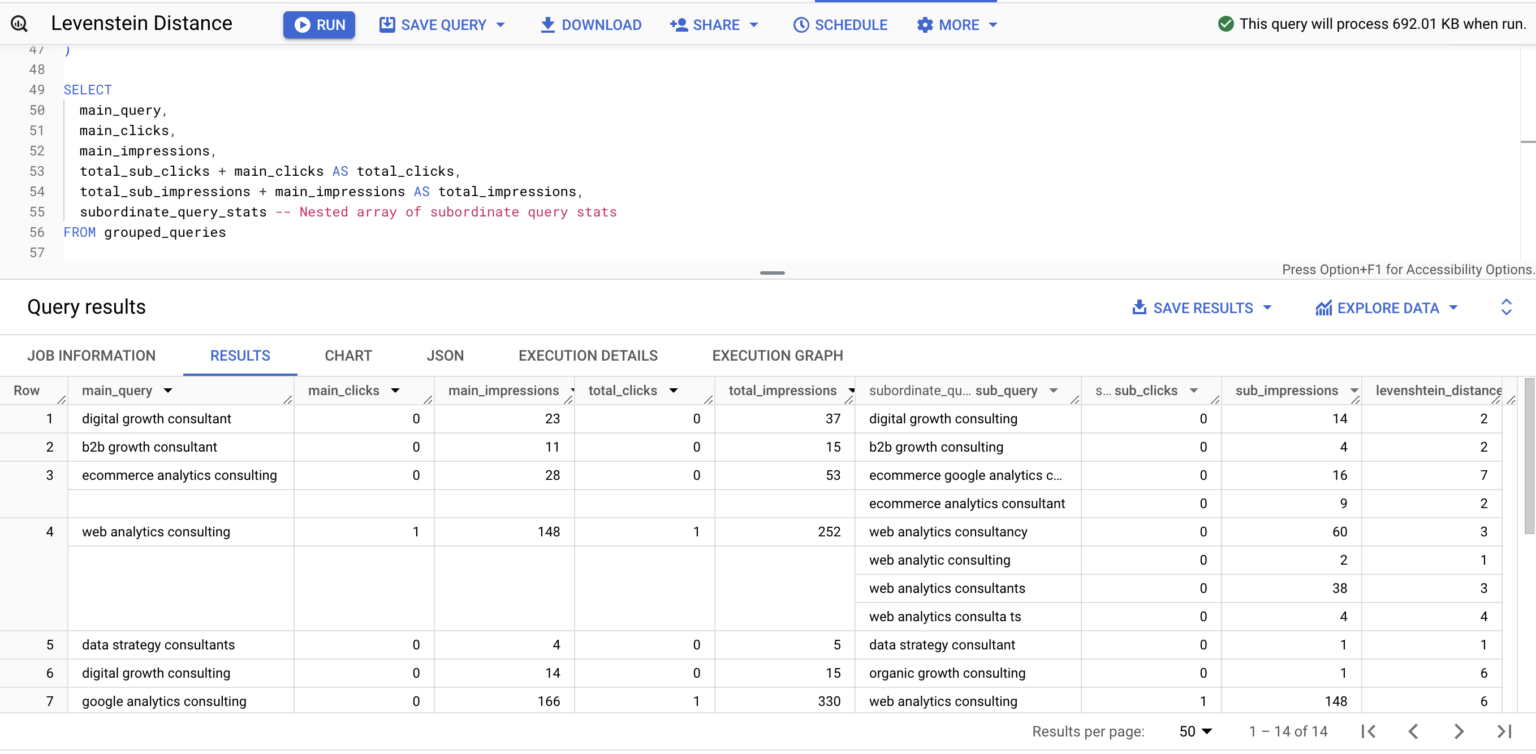Open the More options gear icon
The image size is (1536, 754).
(x=923, y=24)
